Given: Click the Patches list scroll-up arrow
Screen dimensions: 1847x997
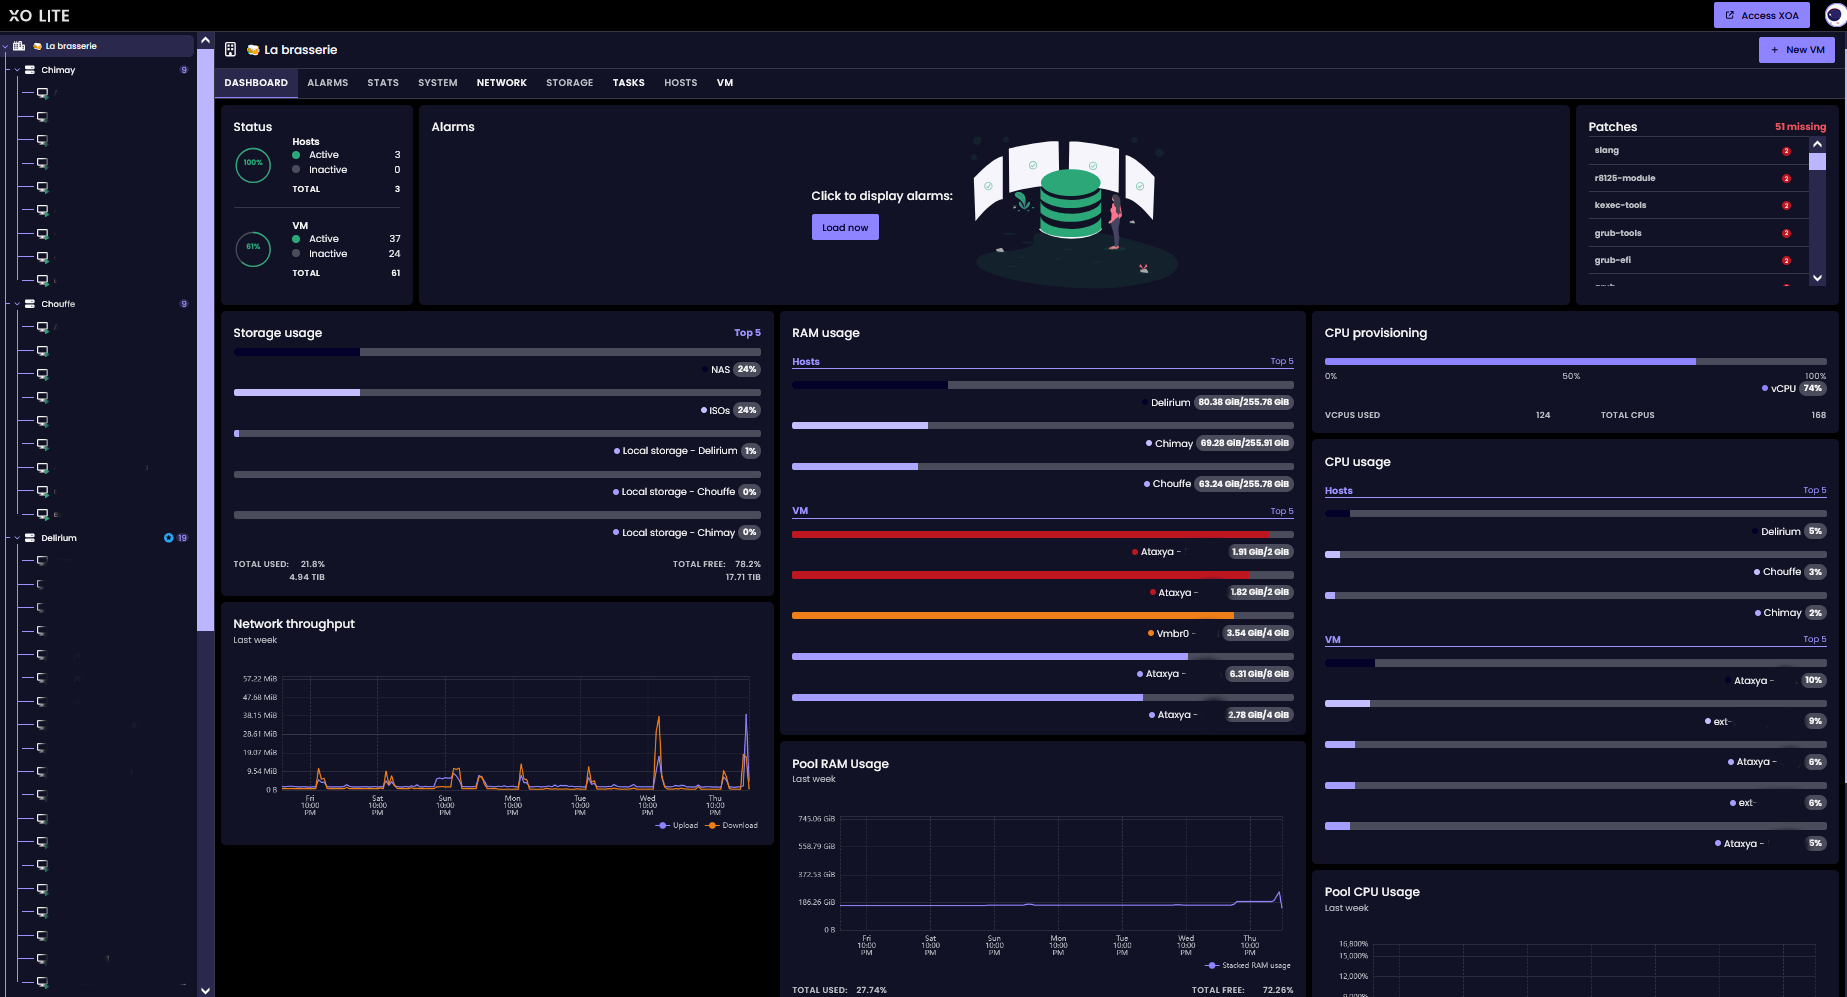Looking at the screenshot, I should click(1818, 144).
